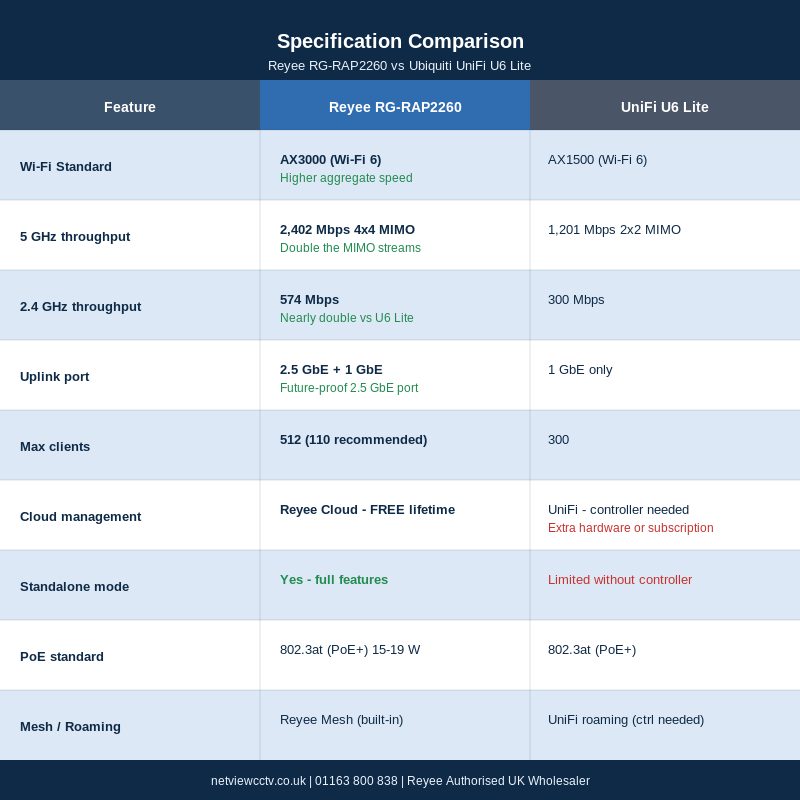Click the 'Nearly double vs U6 Lite' note
The height and width of the screenshot is (800, 800).
click(x=347, y=318)
